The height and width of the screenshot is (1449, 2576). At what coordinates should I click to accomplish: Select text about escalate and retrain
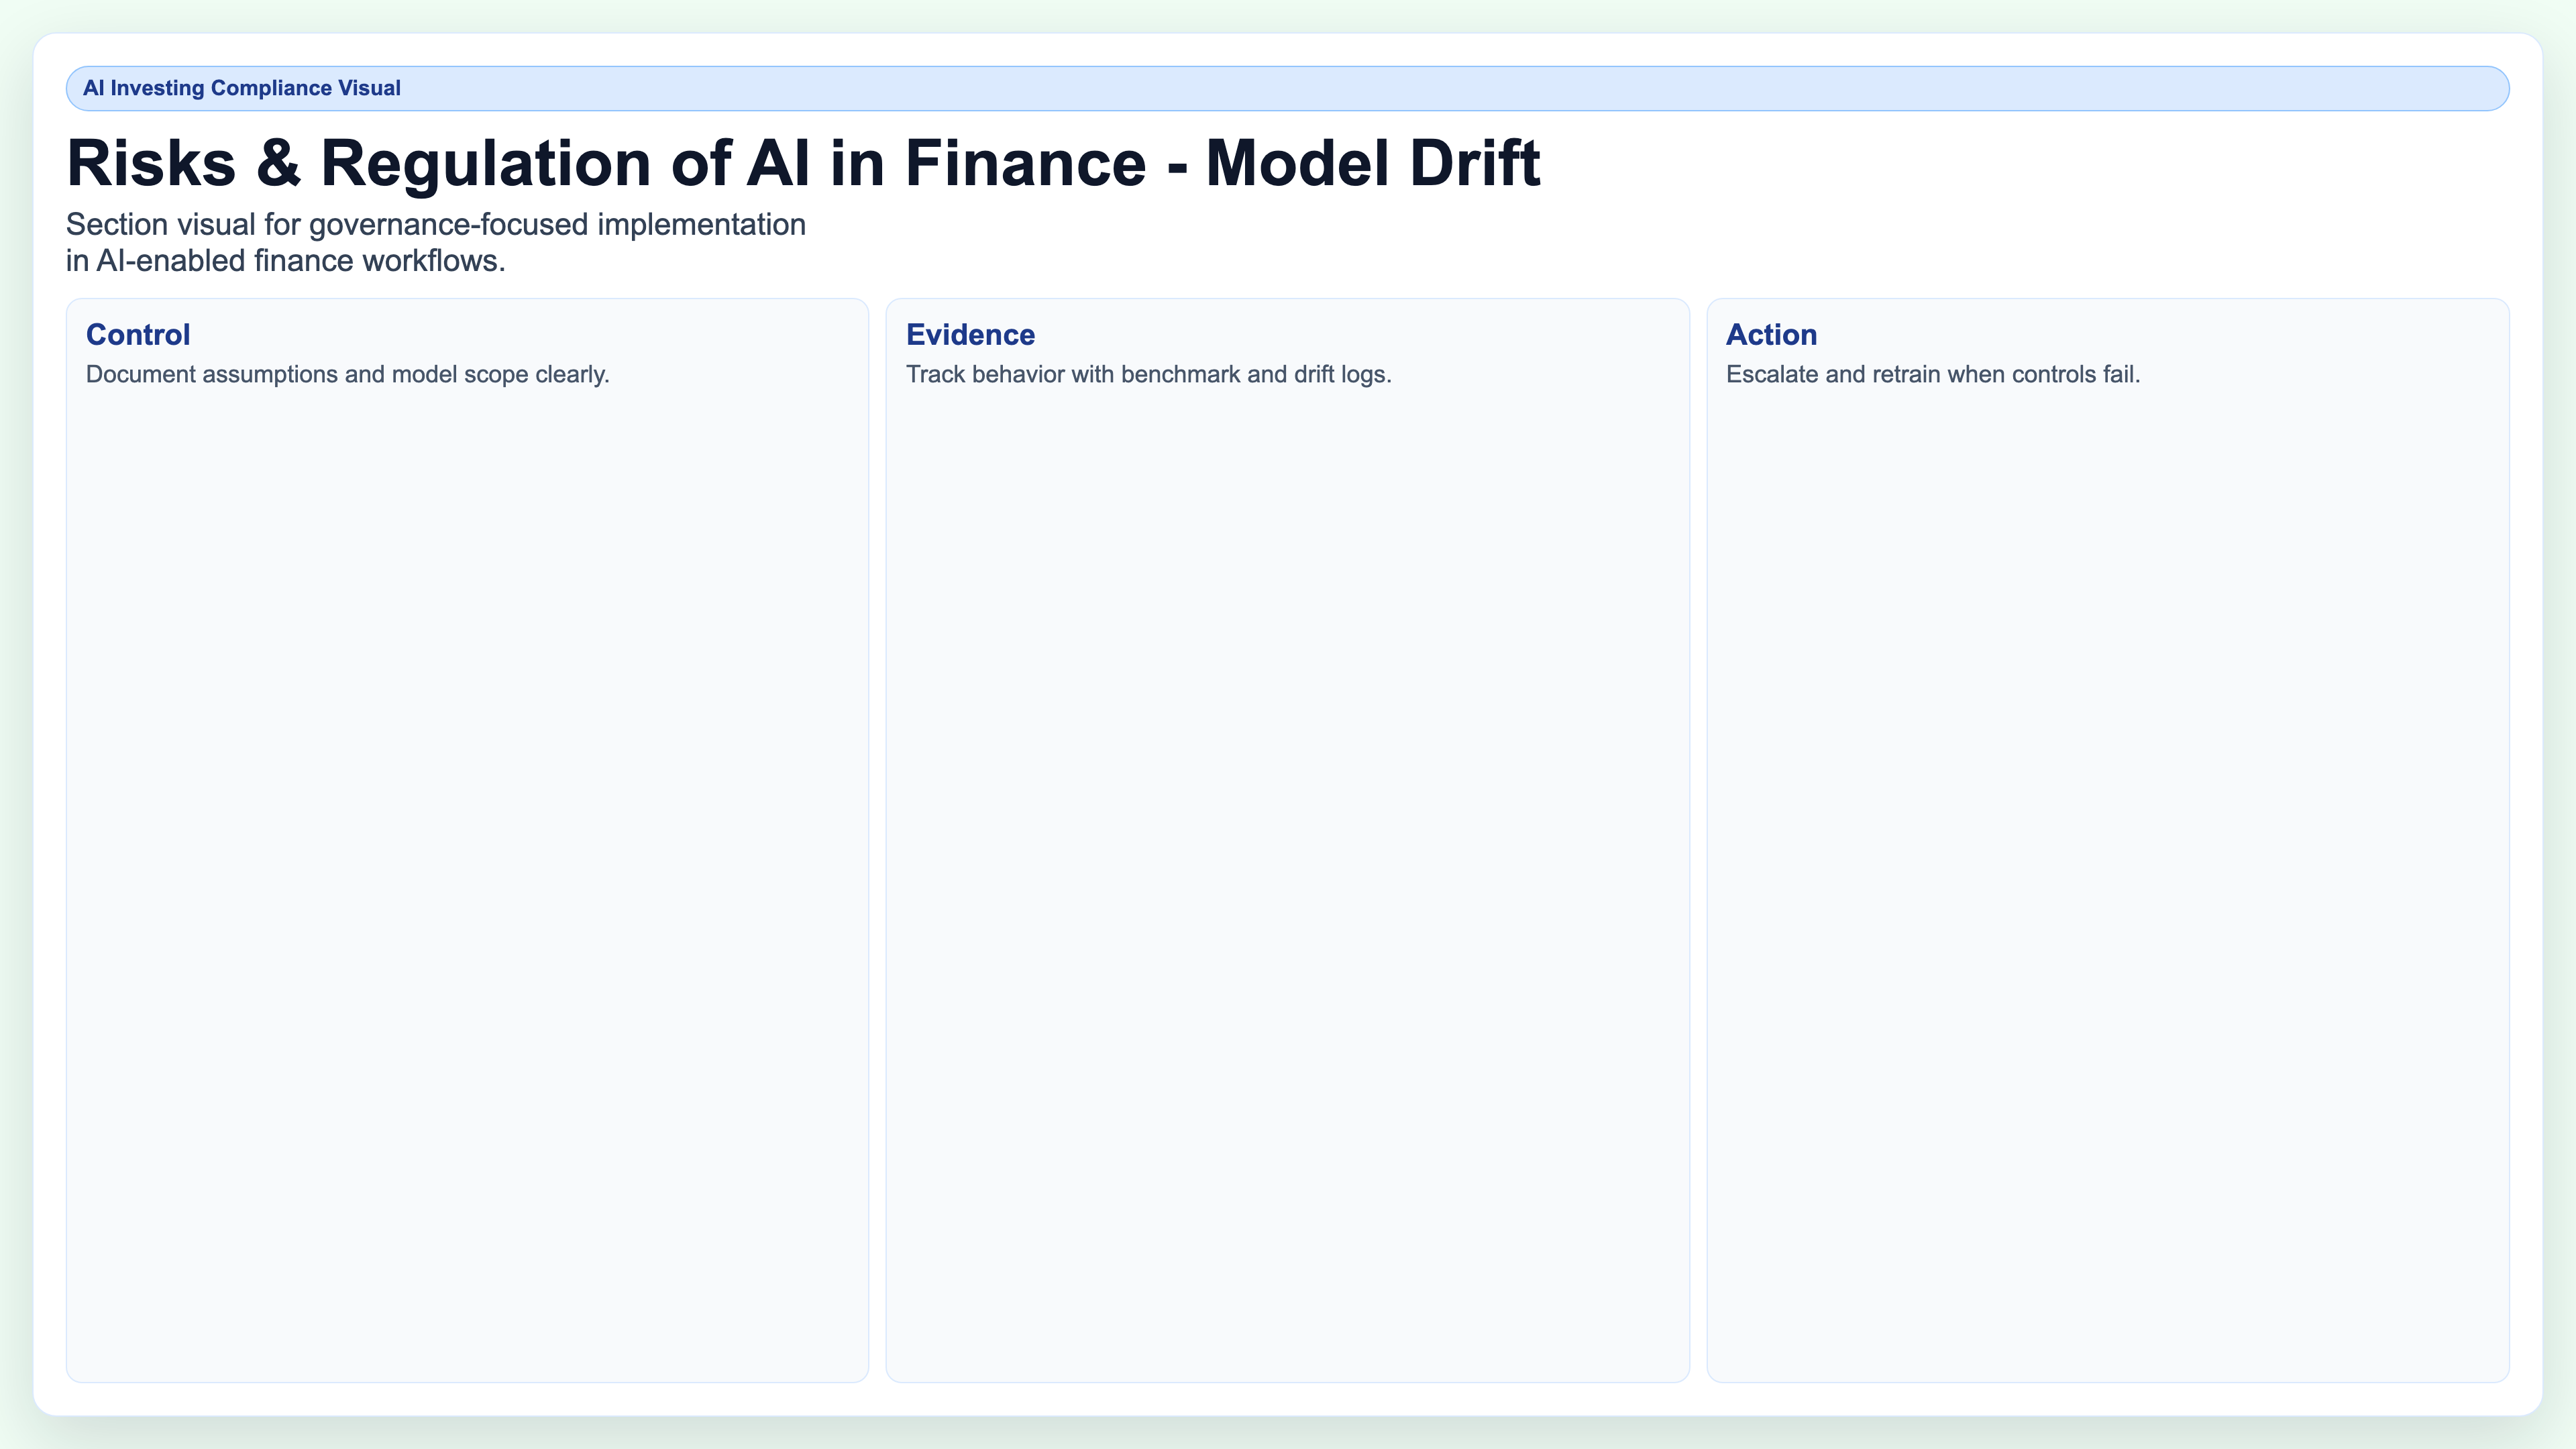(x=1933, y=375)
